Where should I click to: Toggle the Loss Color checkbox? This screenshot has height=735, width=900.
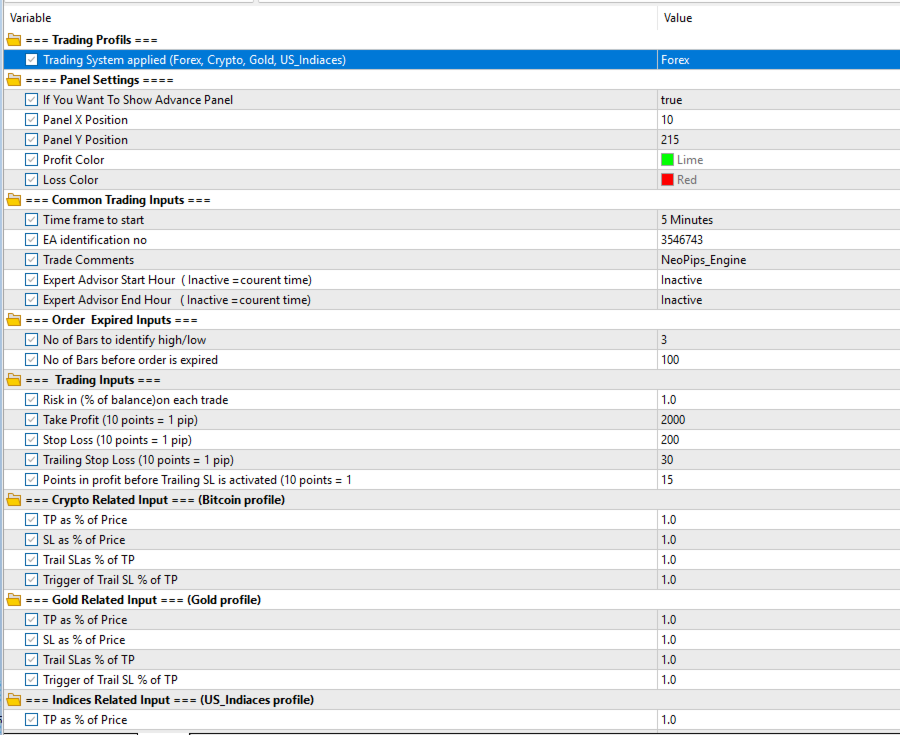coord(32,180)
